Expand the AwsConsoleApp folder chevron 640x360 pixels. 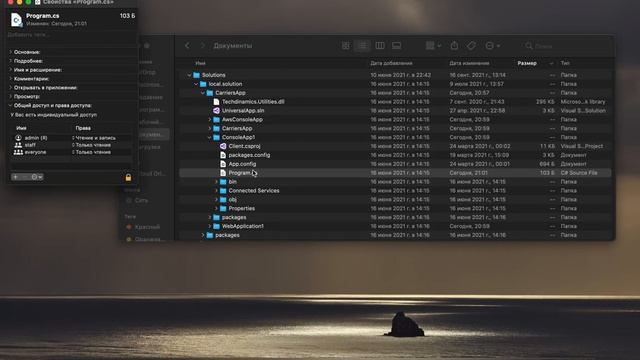coord(210,120)
